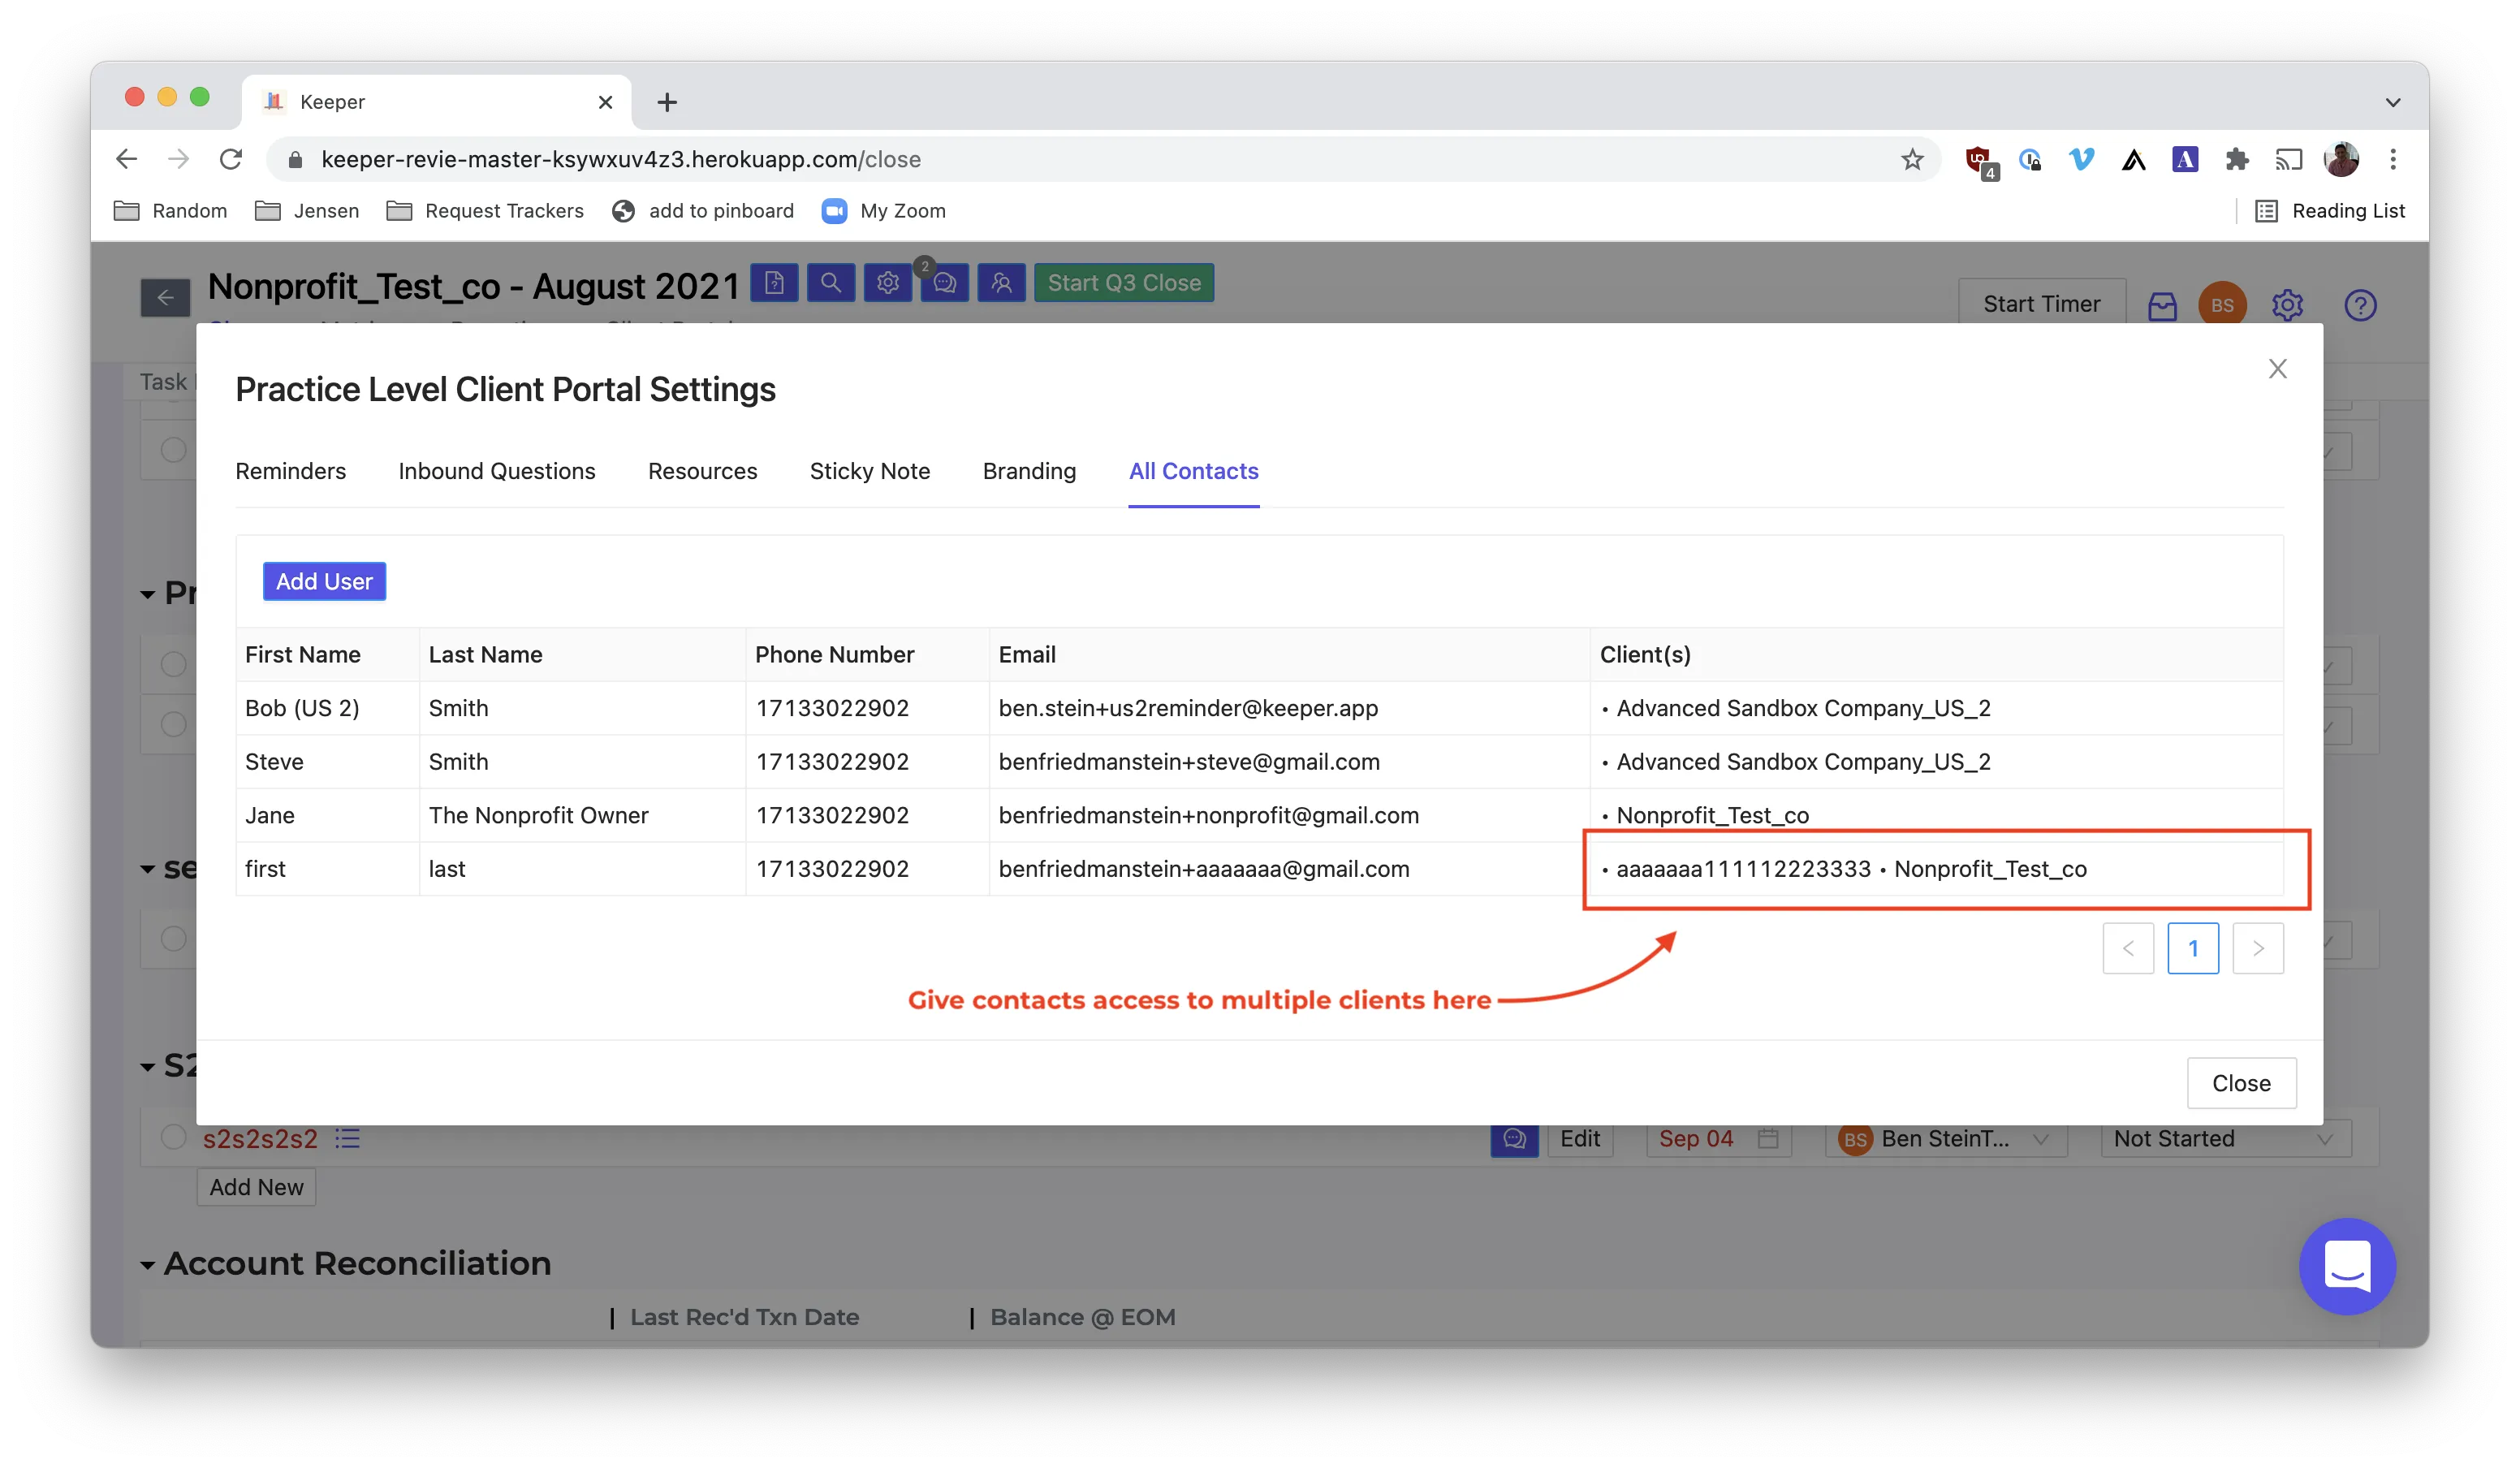
Task: Open the chat bubble icon with badge 2
Action: click(945, 284)
